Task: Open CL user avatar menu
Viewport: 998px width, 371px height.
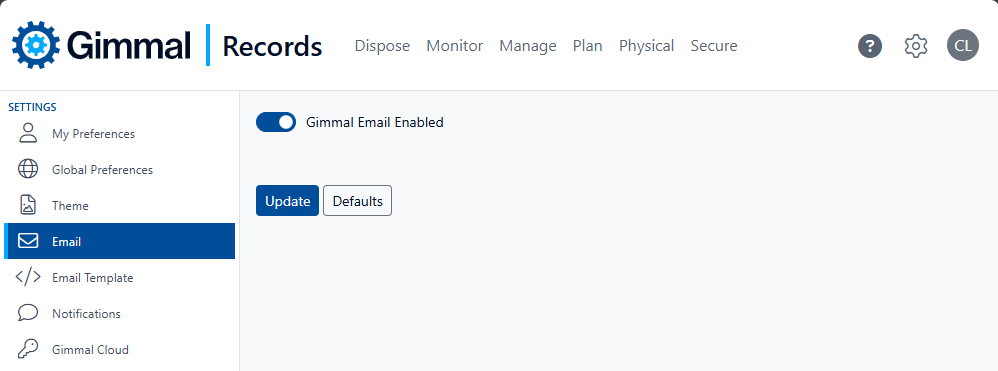Action: pyautogui.click(x=962, y=46)
